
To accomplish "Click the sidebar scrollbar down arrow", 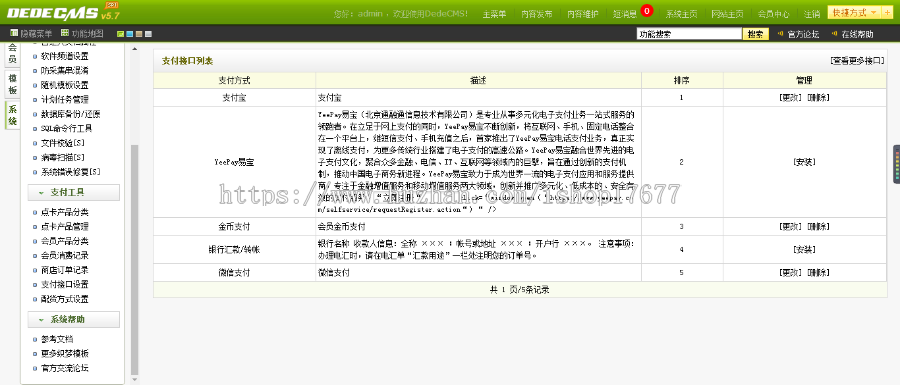I will coord(135,380).
